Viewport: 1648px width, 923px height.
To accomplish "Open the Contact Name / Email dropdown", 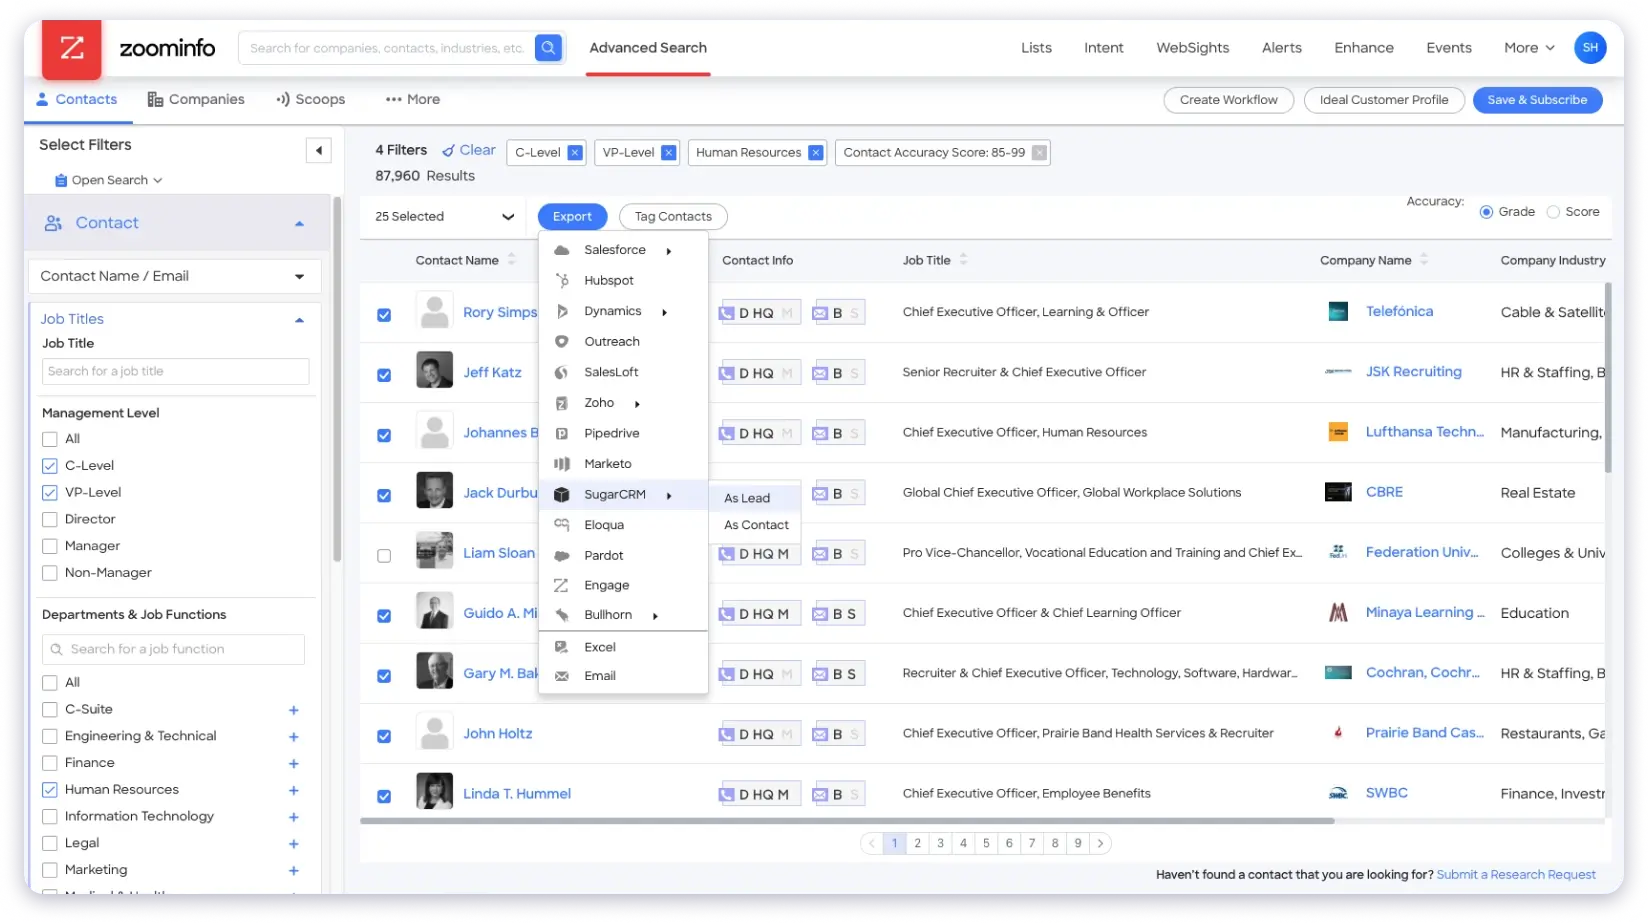I will click(x=175, y=277).
